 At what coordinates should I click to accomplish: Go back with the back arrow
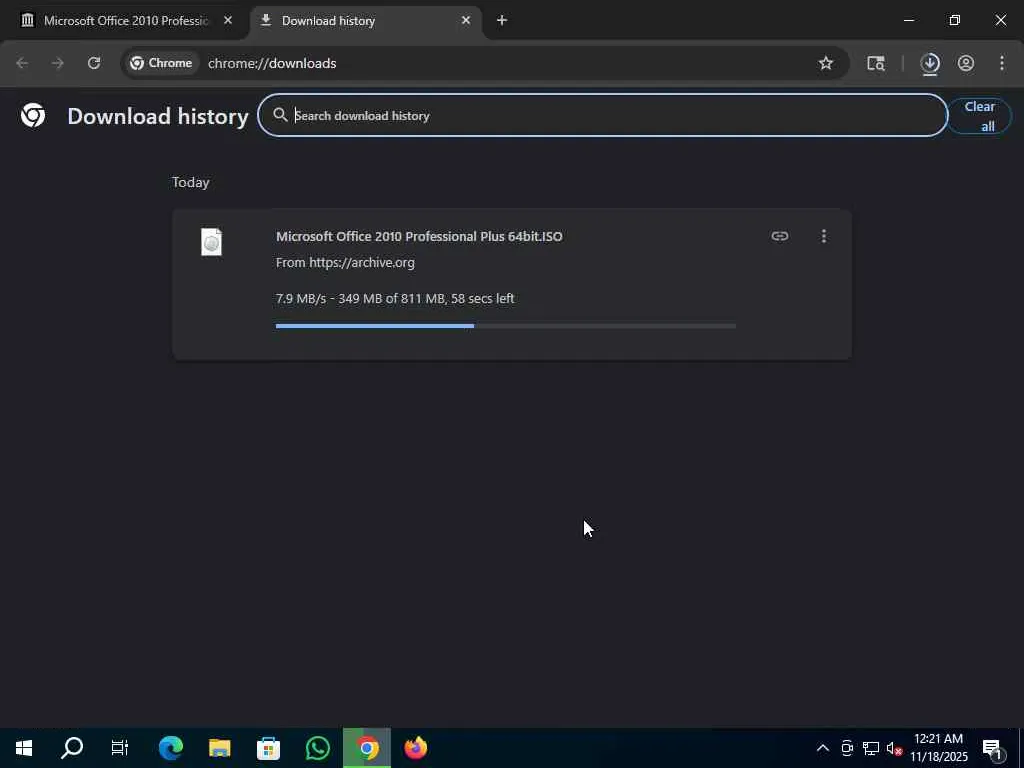22,63
